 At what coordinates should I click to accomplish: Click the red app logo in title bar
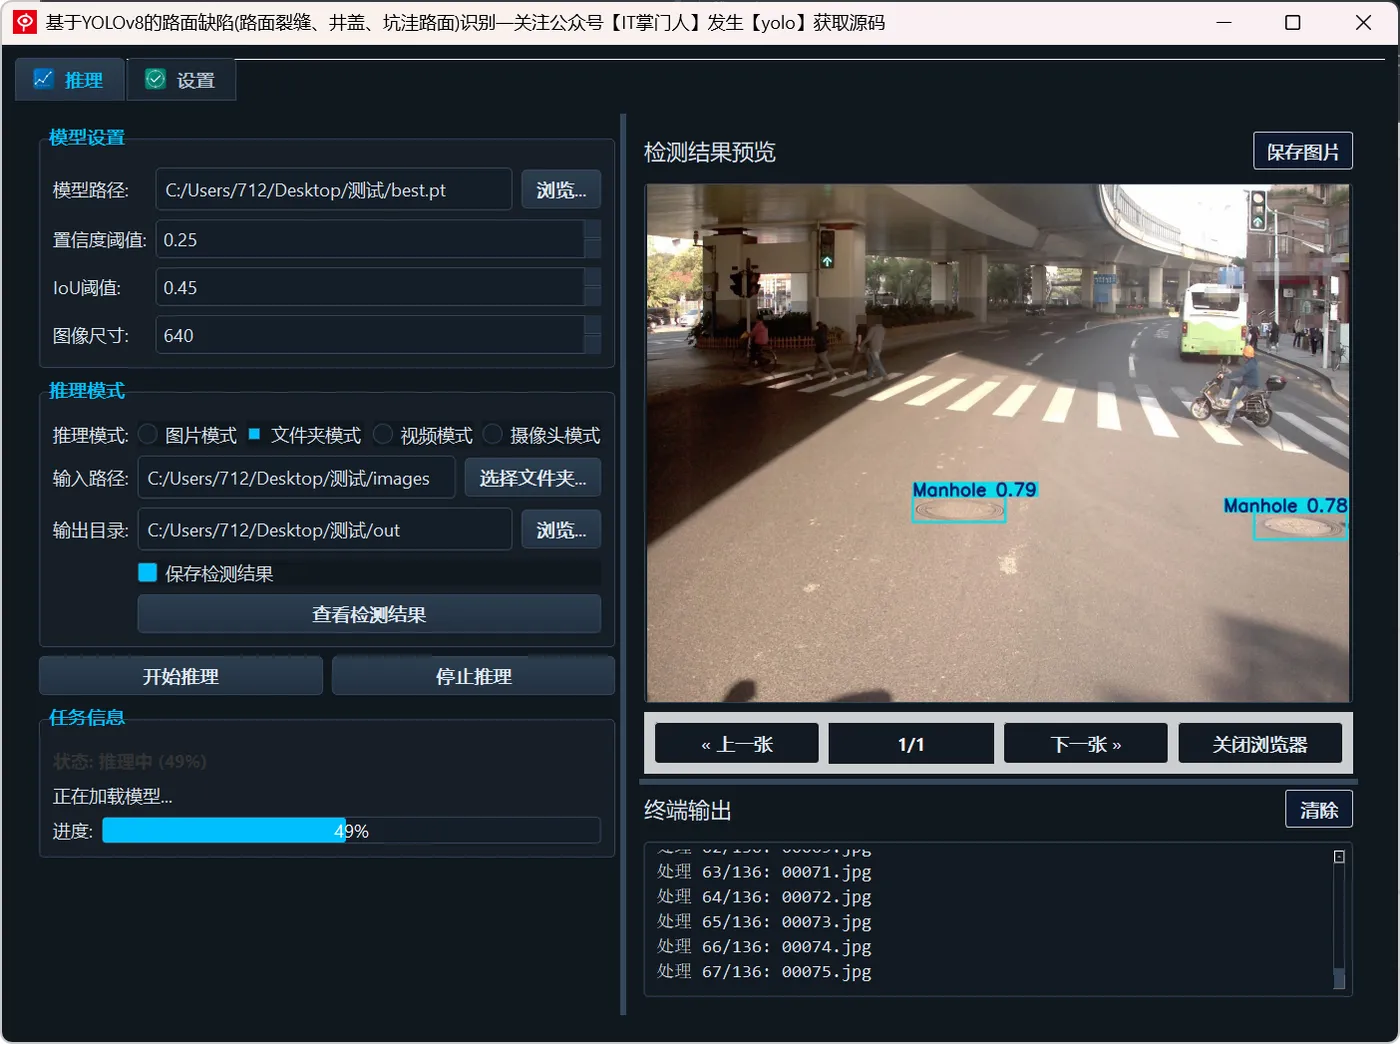(x=25, y=22)
